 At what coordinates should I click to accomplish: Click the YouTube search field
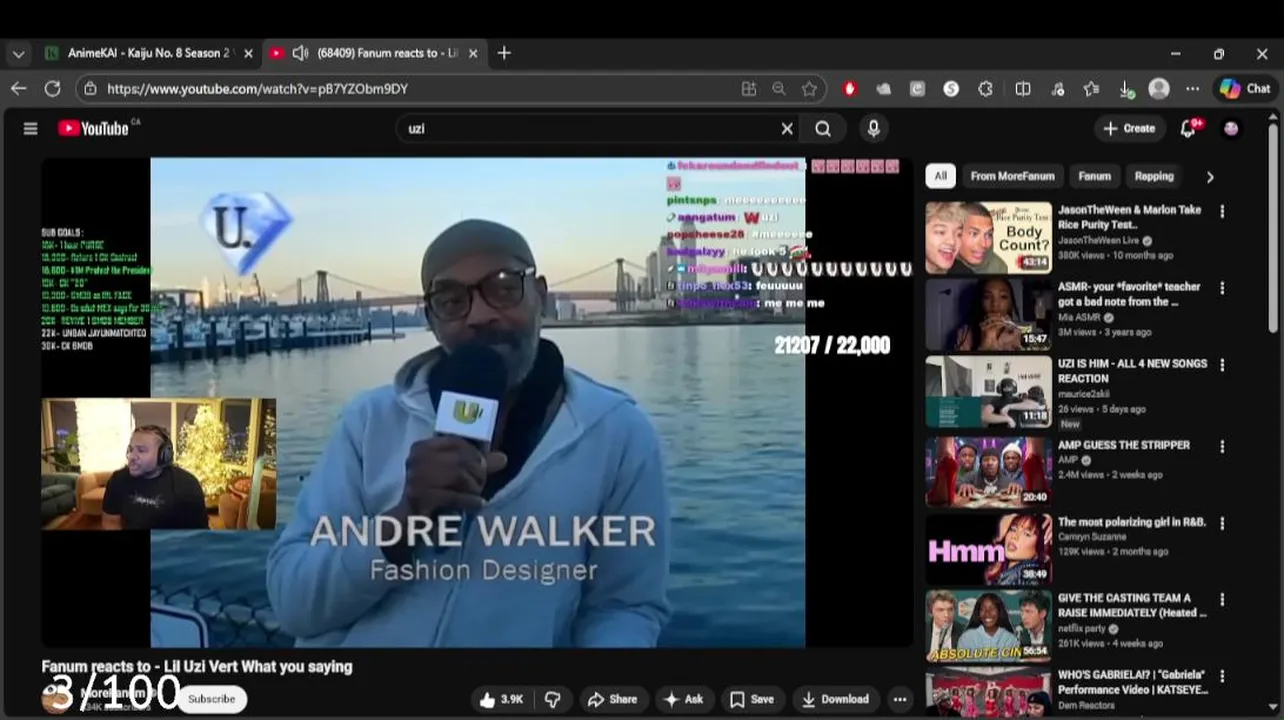(590, 128)
